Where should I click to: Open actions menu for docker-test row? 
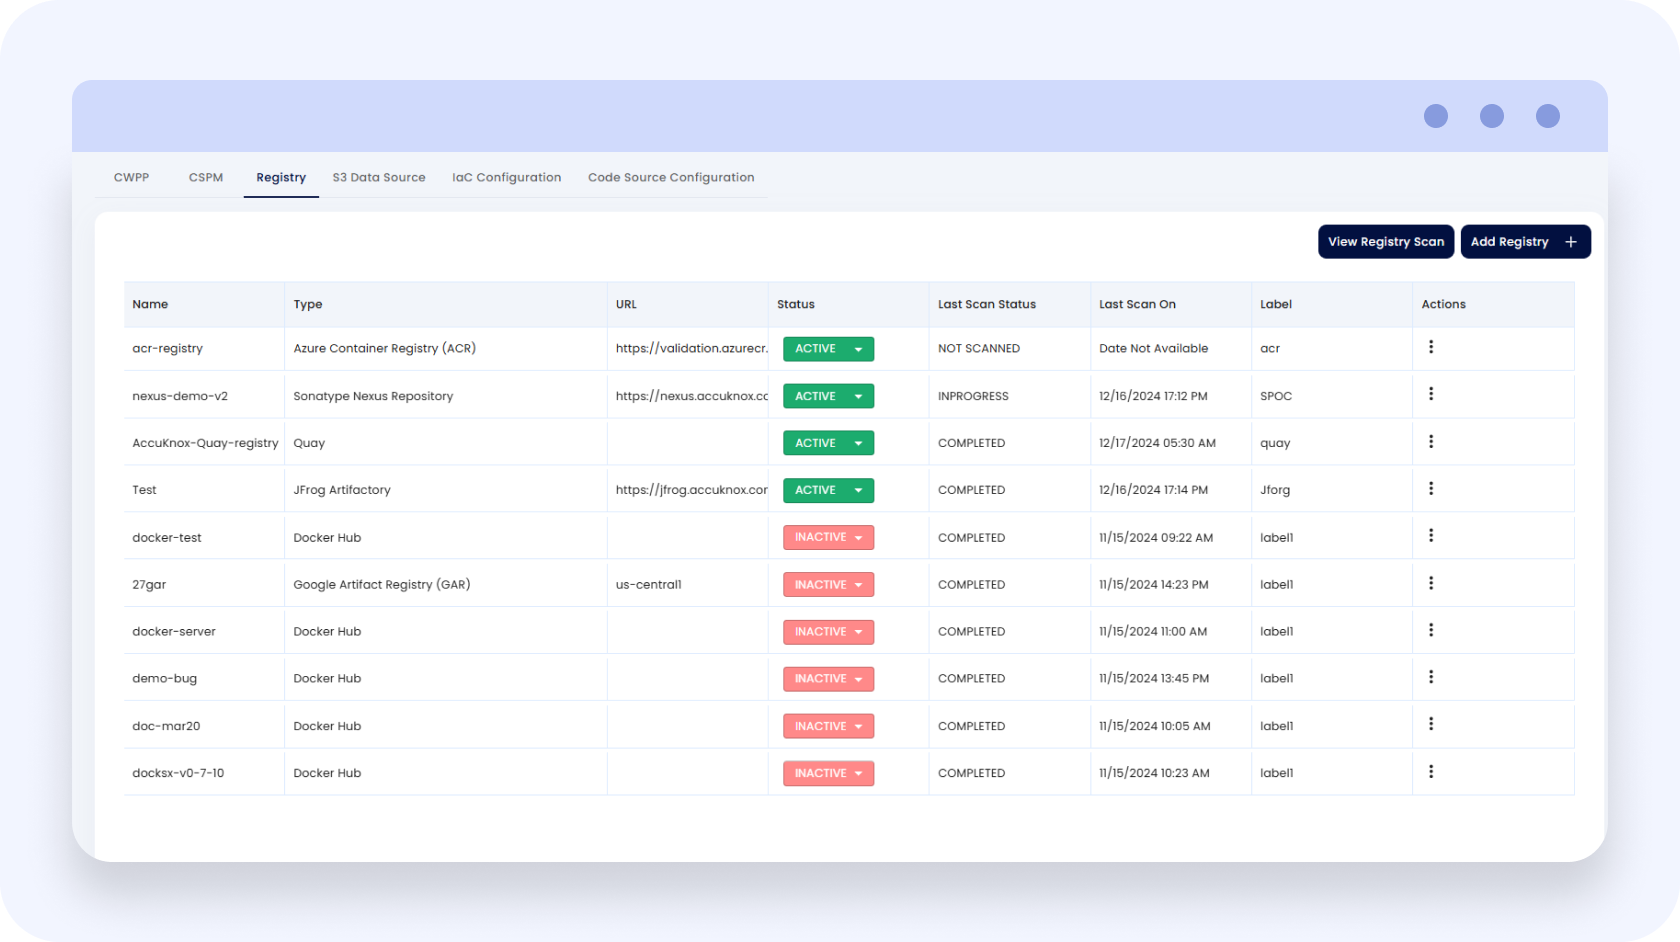tap(1431, 536)
